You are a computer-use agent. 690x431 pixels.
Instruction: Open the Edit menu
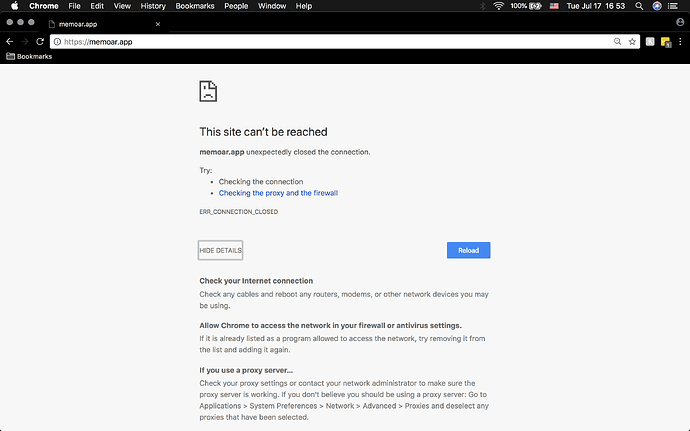click(97, 6)
